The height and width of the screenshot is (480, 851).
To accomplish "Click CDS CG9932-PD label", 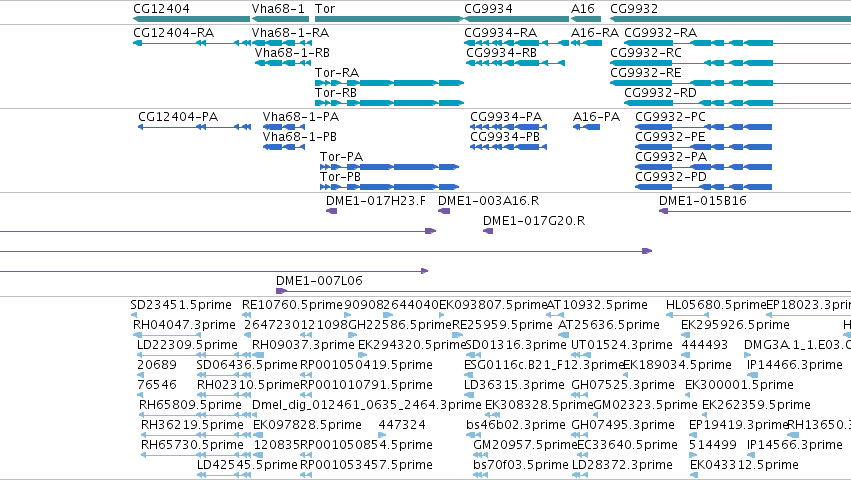I will click(671, 177).
